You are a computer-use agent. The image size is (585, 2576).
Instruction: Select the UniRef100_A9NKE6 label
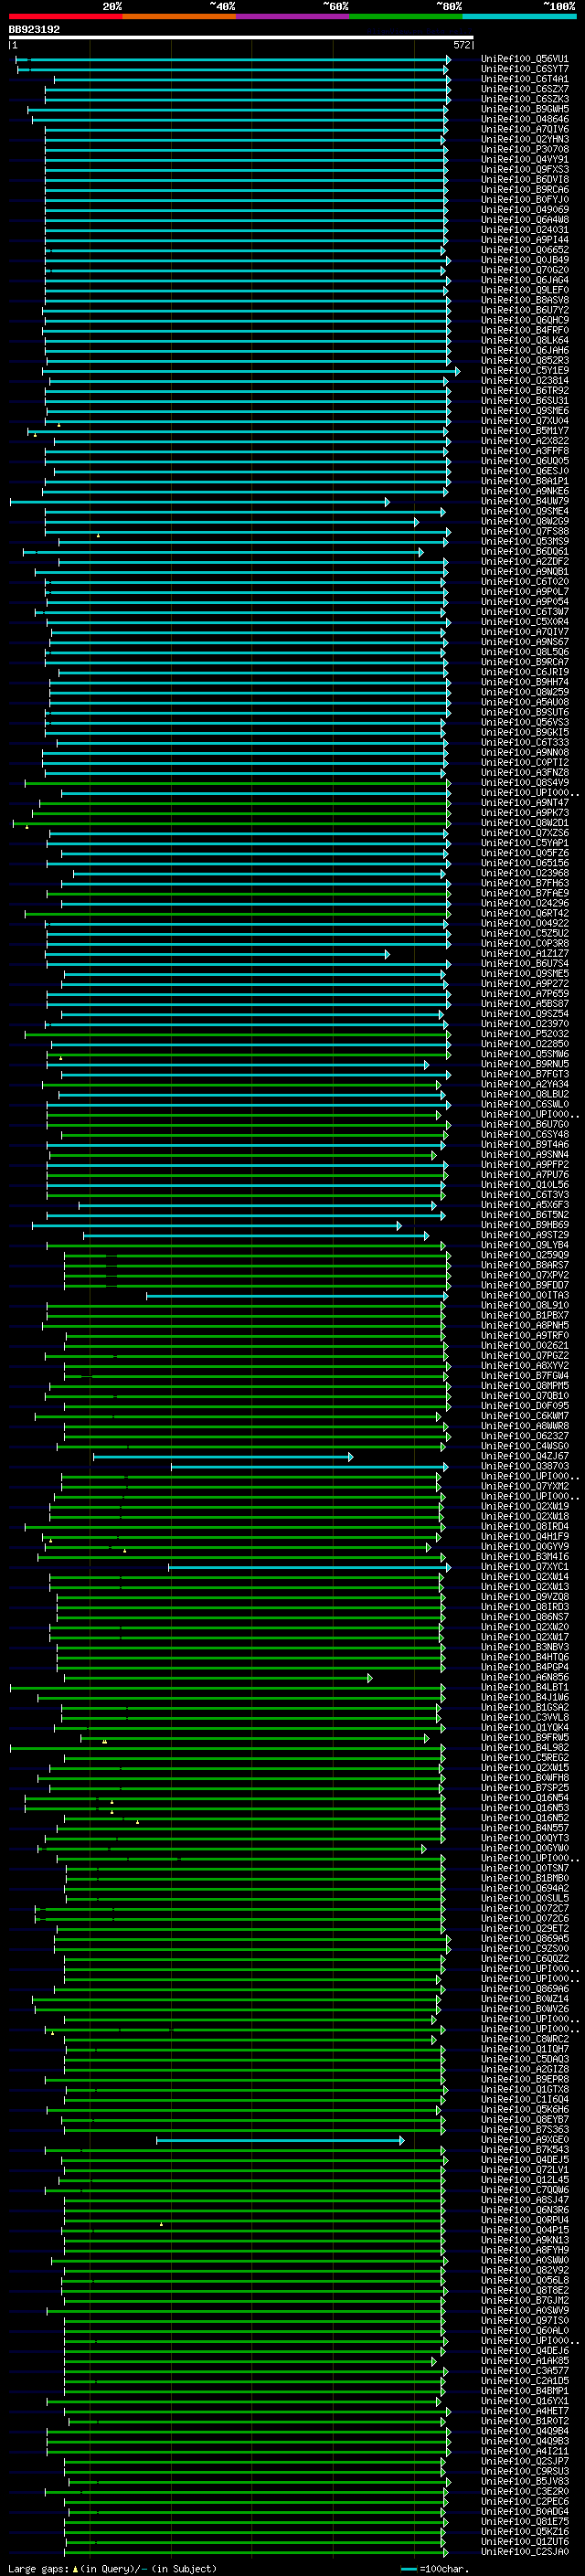click(524, 491)
